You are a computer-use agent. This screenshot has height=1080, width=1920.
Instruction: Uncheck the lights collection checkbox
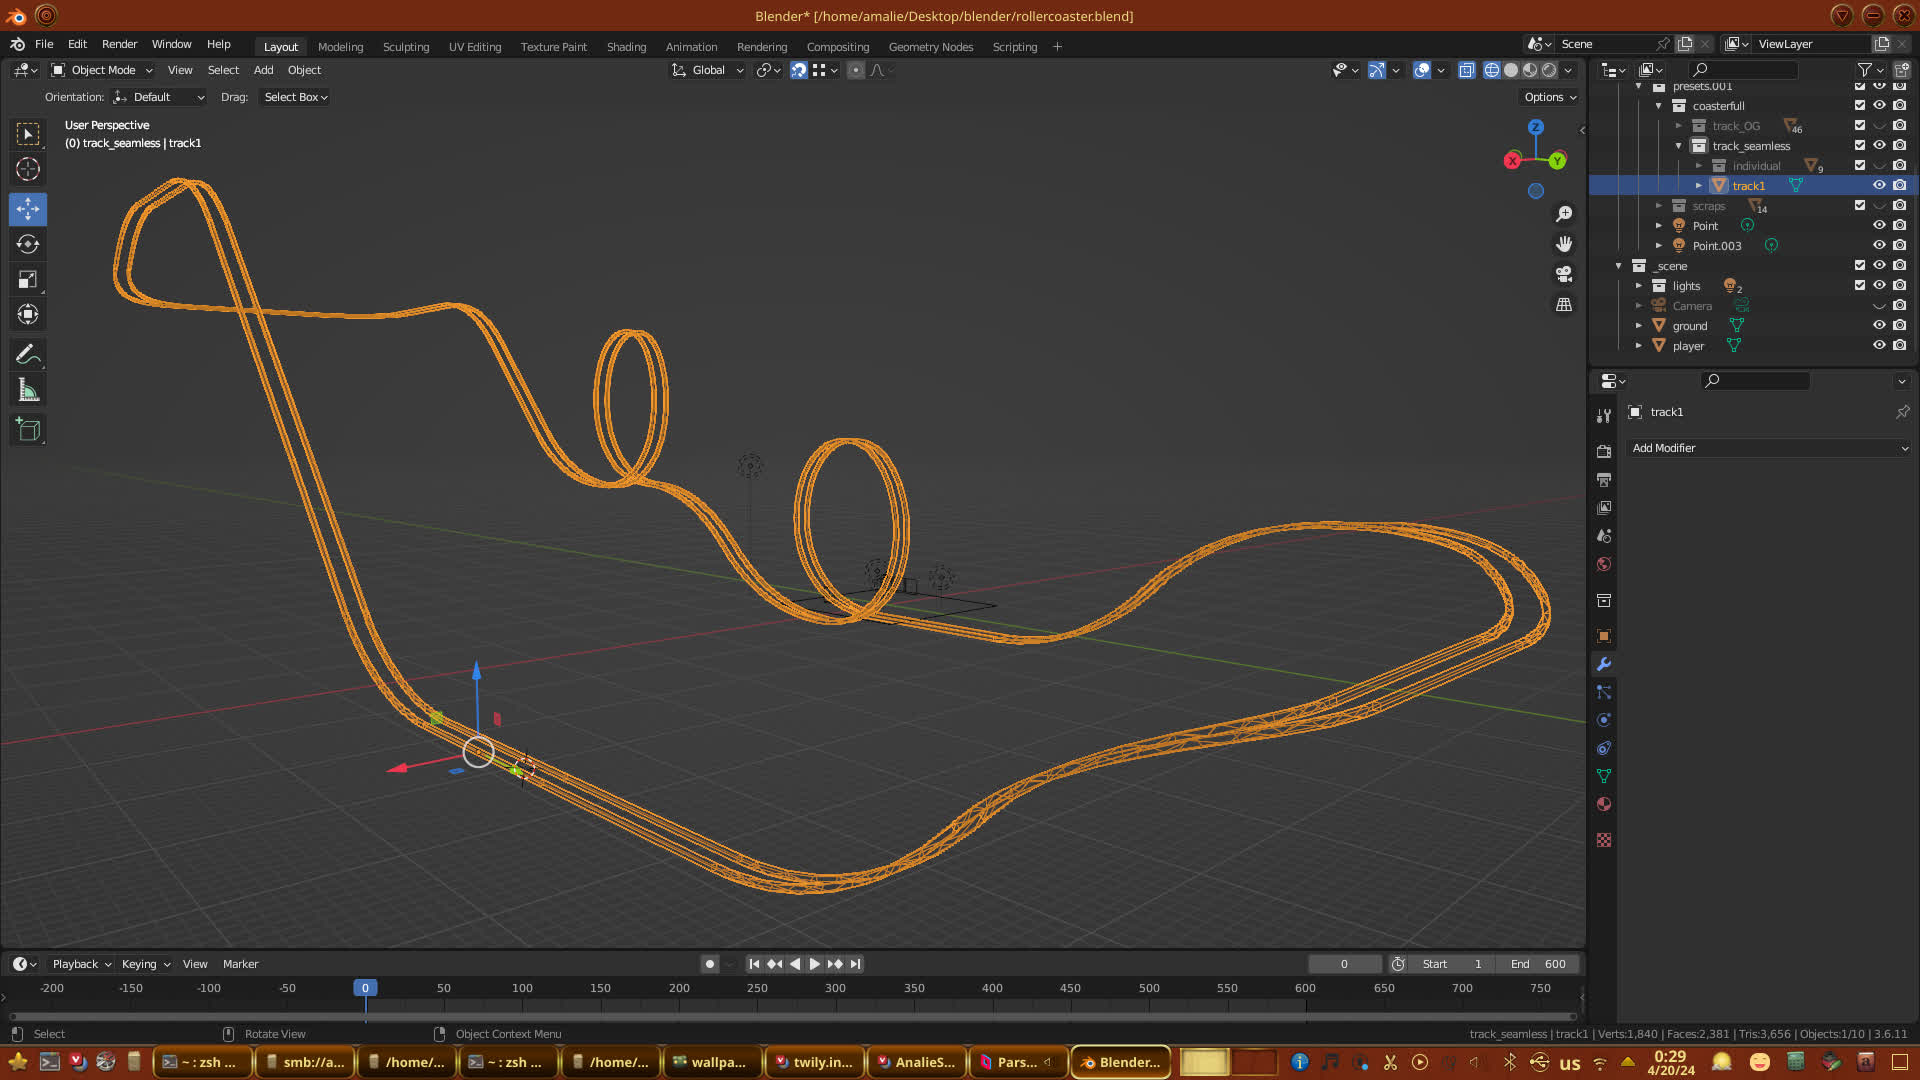(x=1860, y=286)
